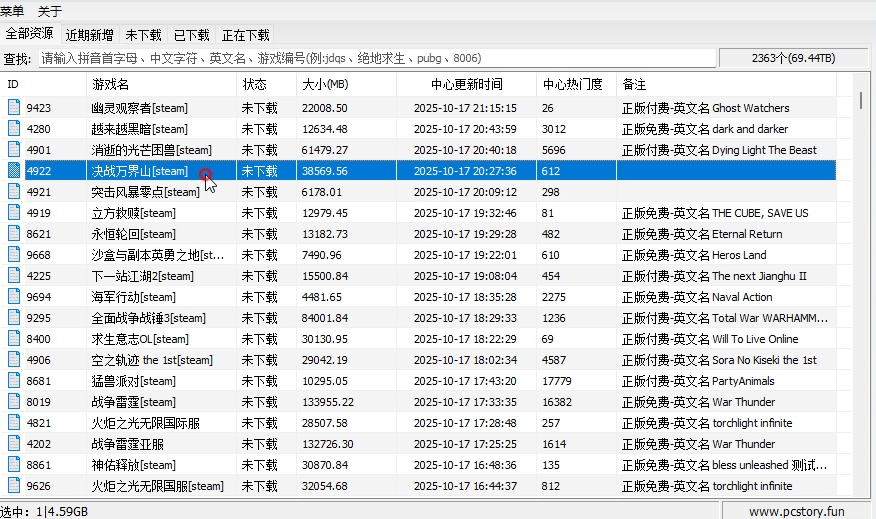
Task: Select the game 海军行动[steam]
Action: [x=134, y=297]
